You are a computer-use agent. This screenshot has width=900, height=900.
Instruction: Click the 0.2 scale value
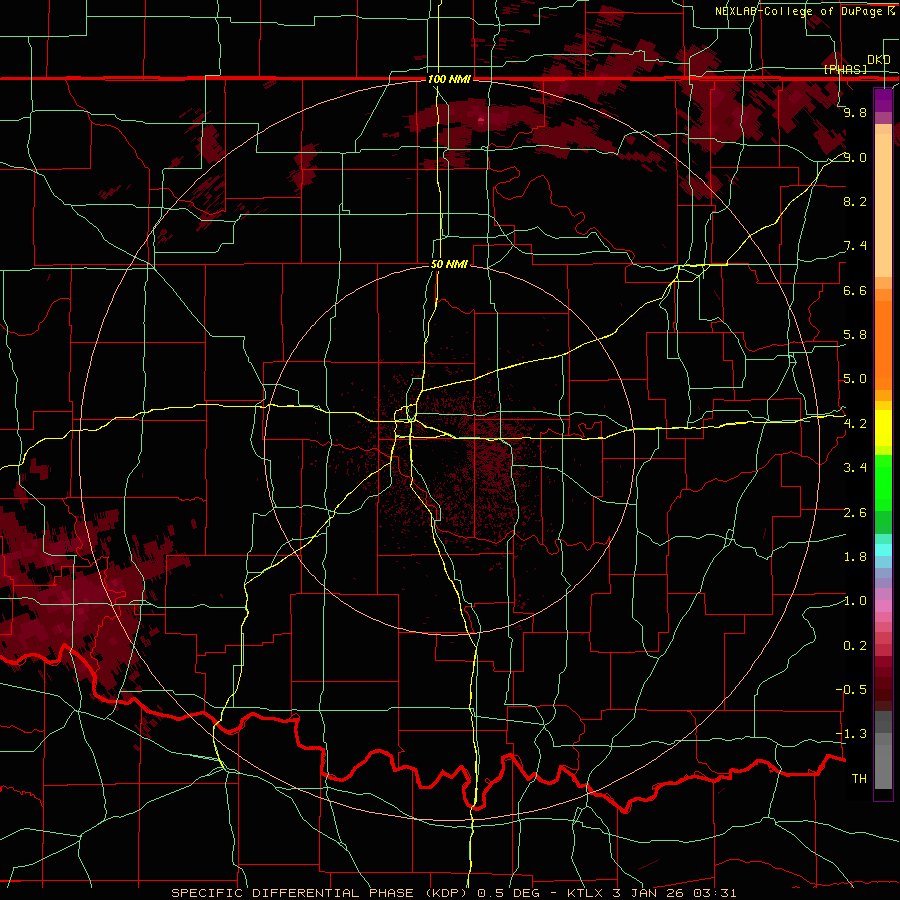855,646
